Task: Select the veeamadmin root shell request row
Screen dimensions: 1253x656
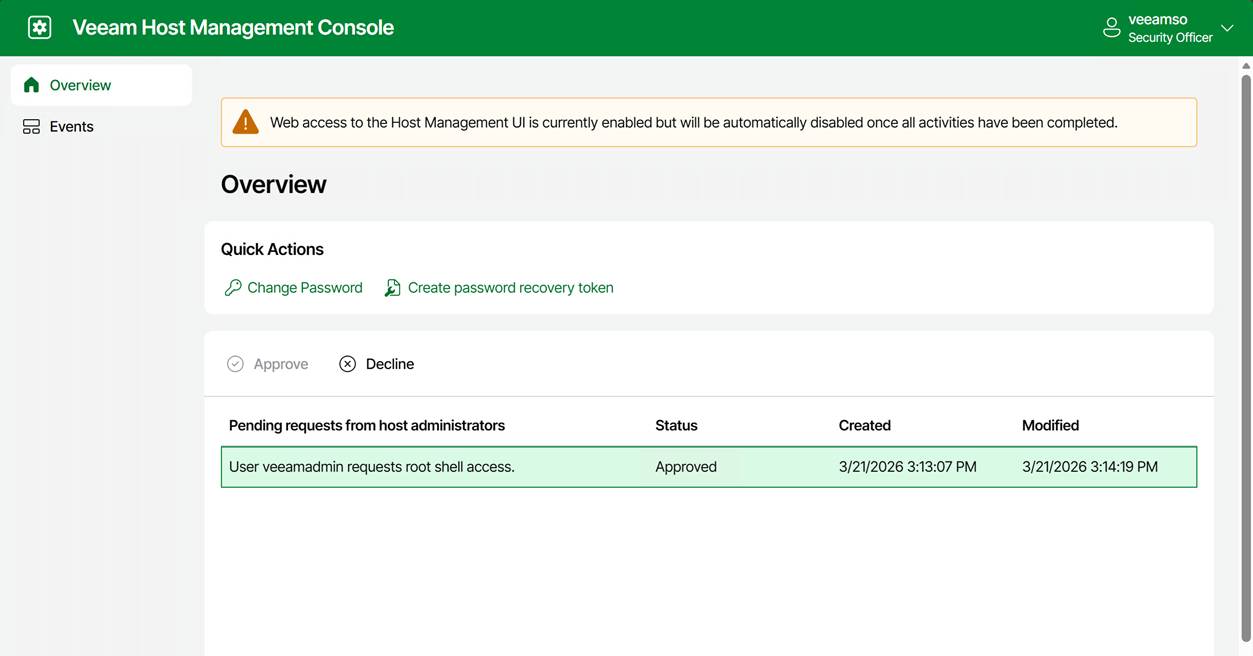Action: coord(430,467)
